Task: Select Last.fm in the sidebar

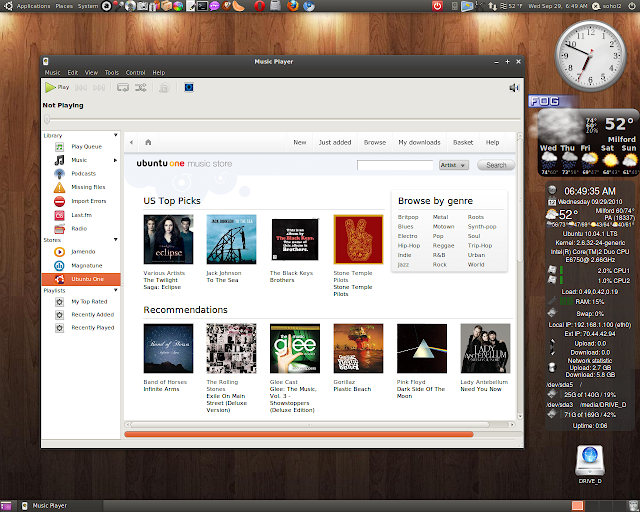Action: (x=81, y=215)
